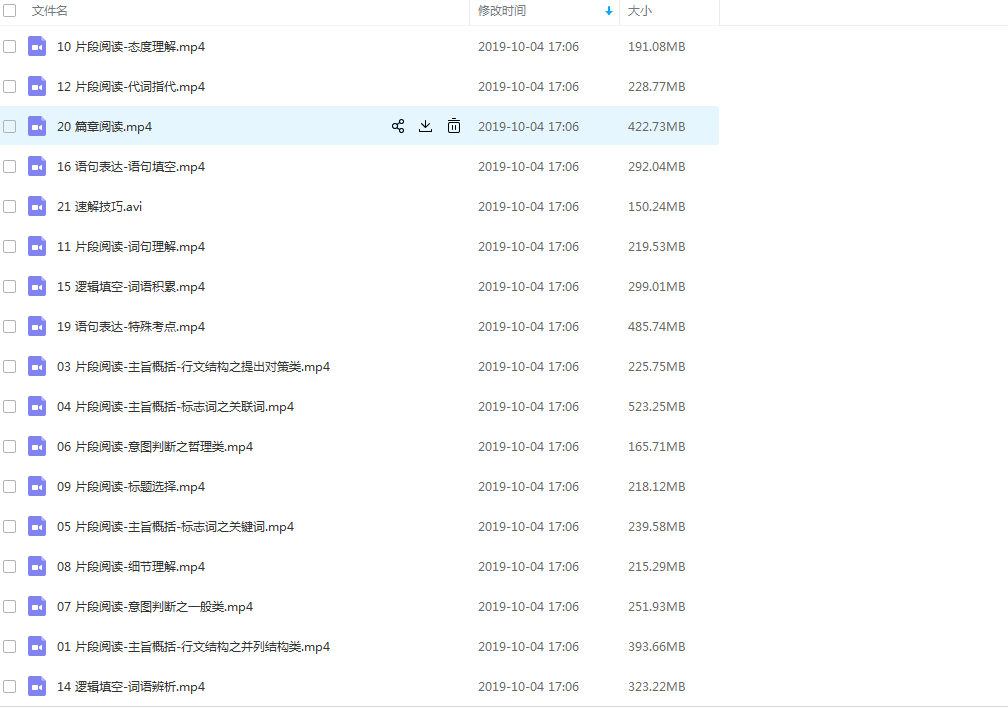The height and width of the screenshot is (708, 1008).
Task: Open file 03 片段阅读-主旨概括-行文结构之提出对策类.mp4
Action: (x=193, y=366)
